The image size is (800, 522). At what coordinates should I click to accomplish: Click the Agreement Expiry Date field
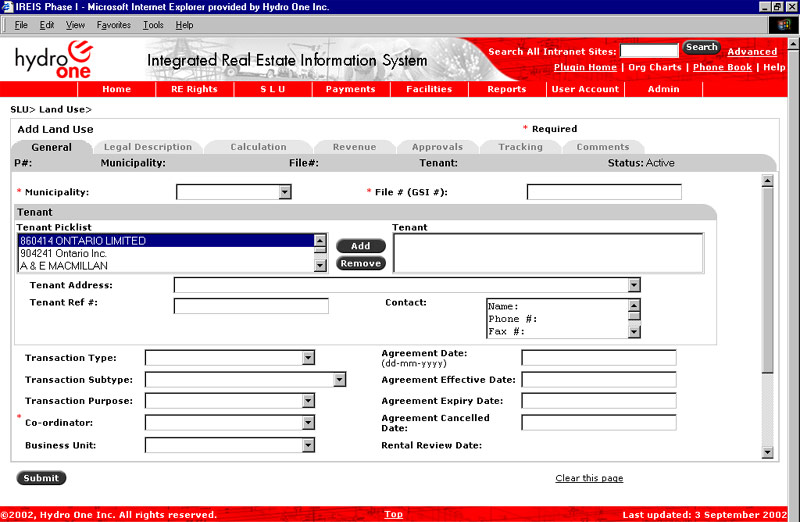(599, 401)
